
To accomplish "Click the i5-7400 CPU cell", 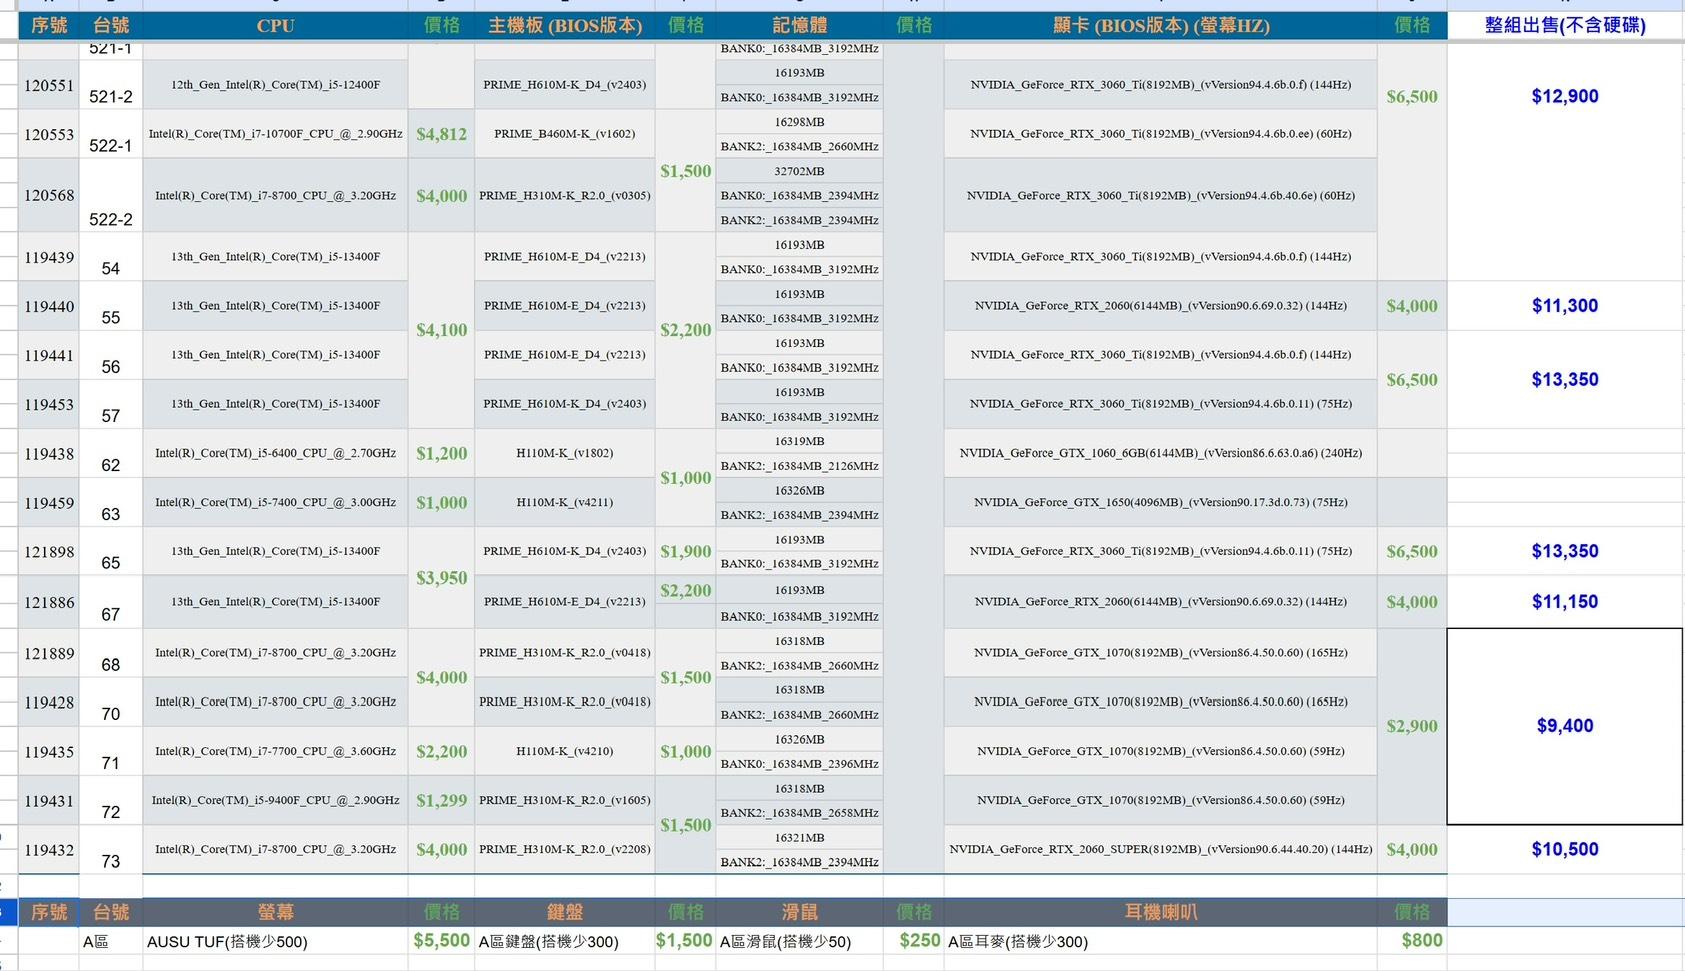I will click(275, 502).
